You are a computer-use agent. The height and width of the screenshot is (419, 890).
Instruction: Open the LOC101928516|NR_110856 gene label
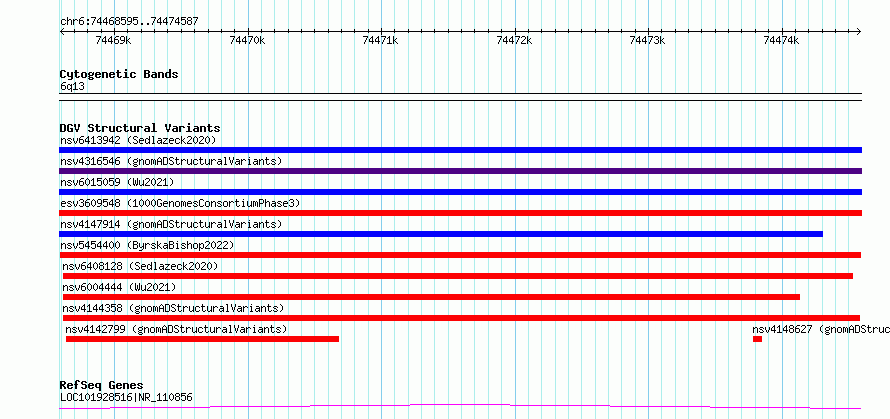tap(126, 397)
